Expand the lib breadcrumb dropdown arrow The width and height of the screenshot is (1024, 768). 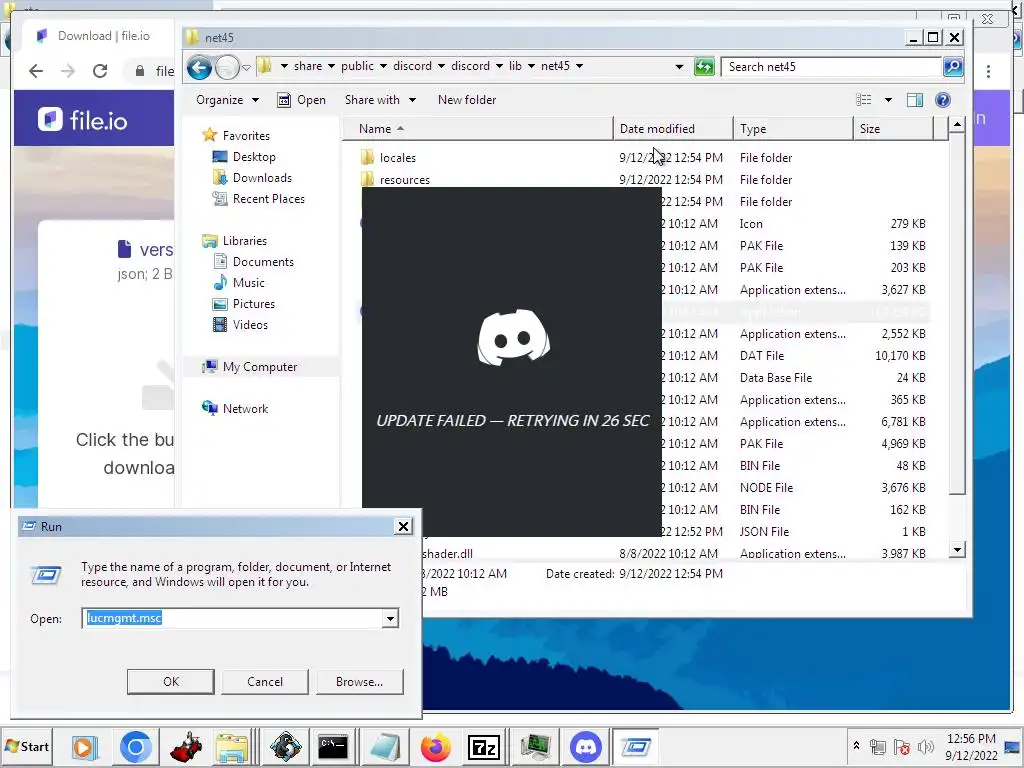point(531,66)
